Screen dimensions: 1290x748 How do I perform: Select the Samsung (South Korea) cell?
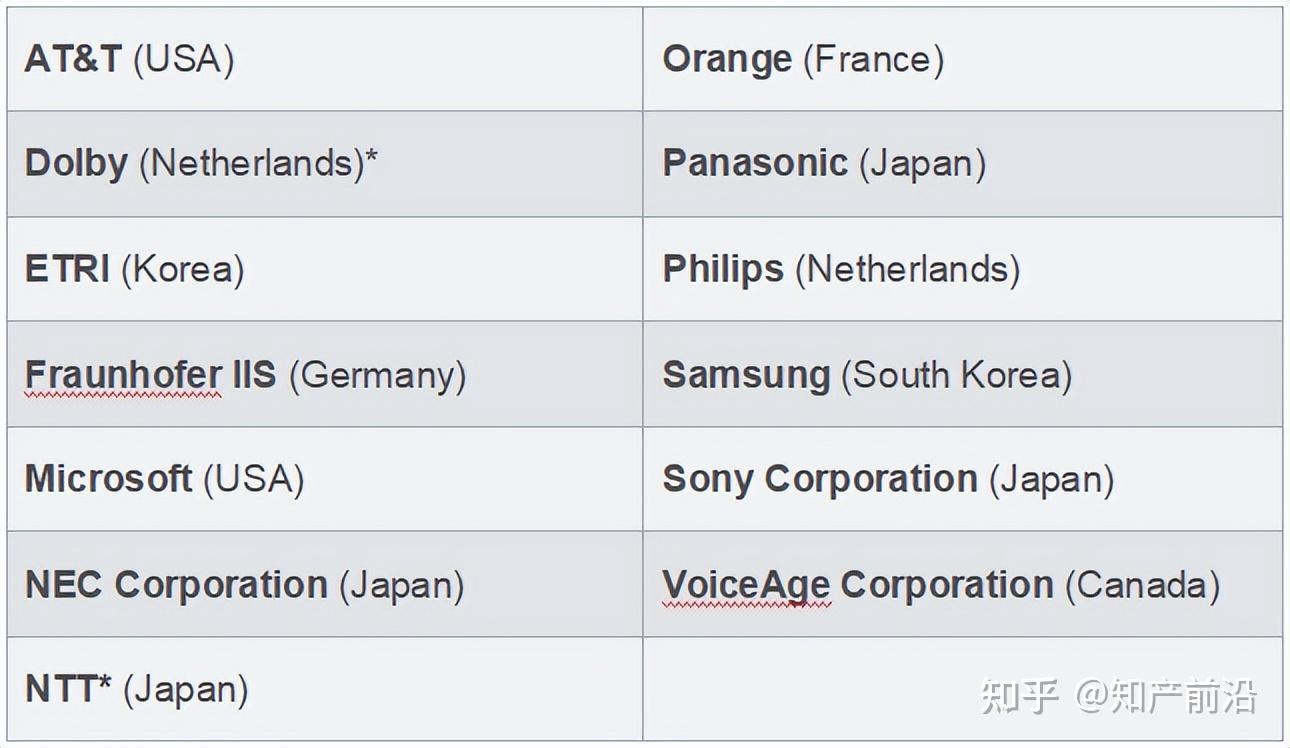[962, 374]
